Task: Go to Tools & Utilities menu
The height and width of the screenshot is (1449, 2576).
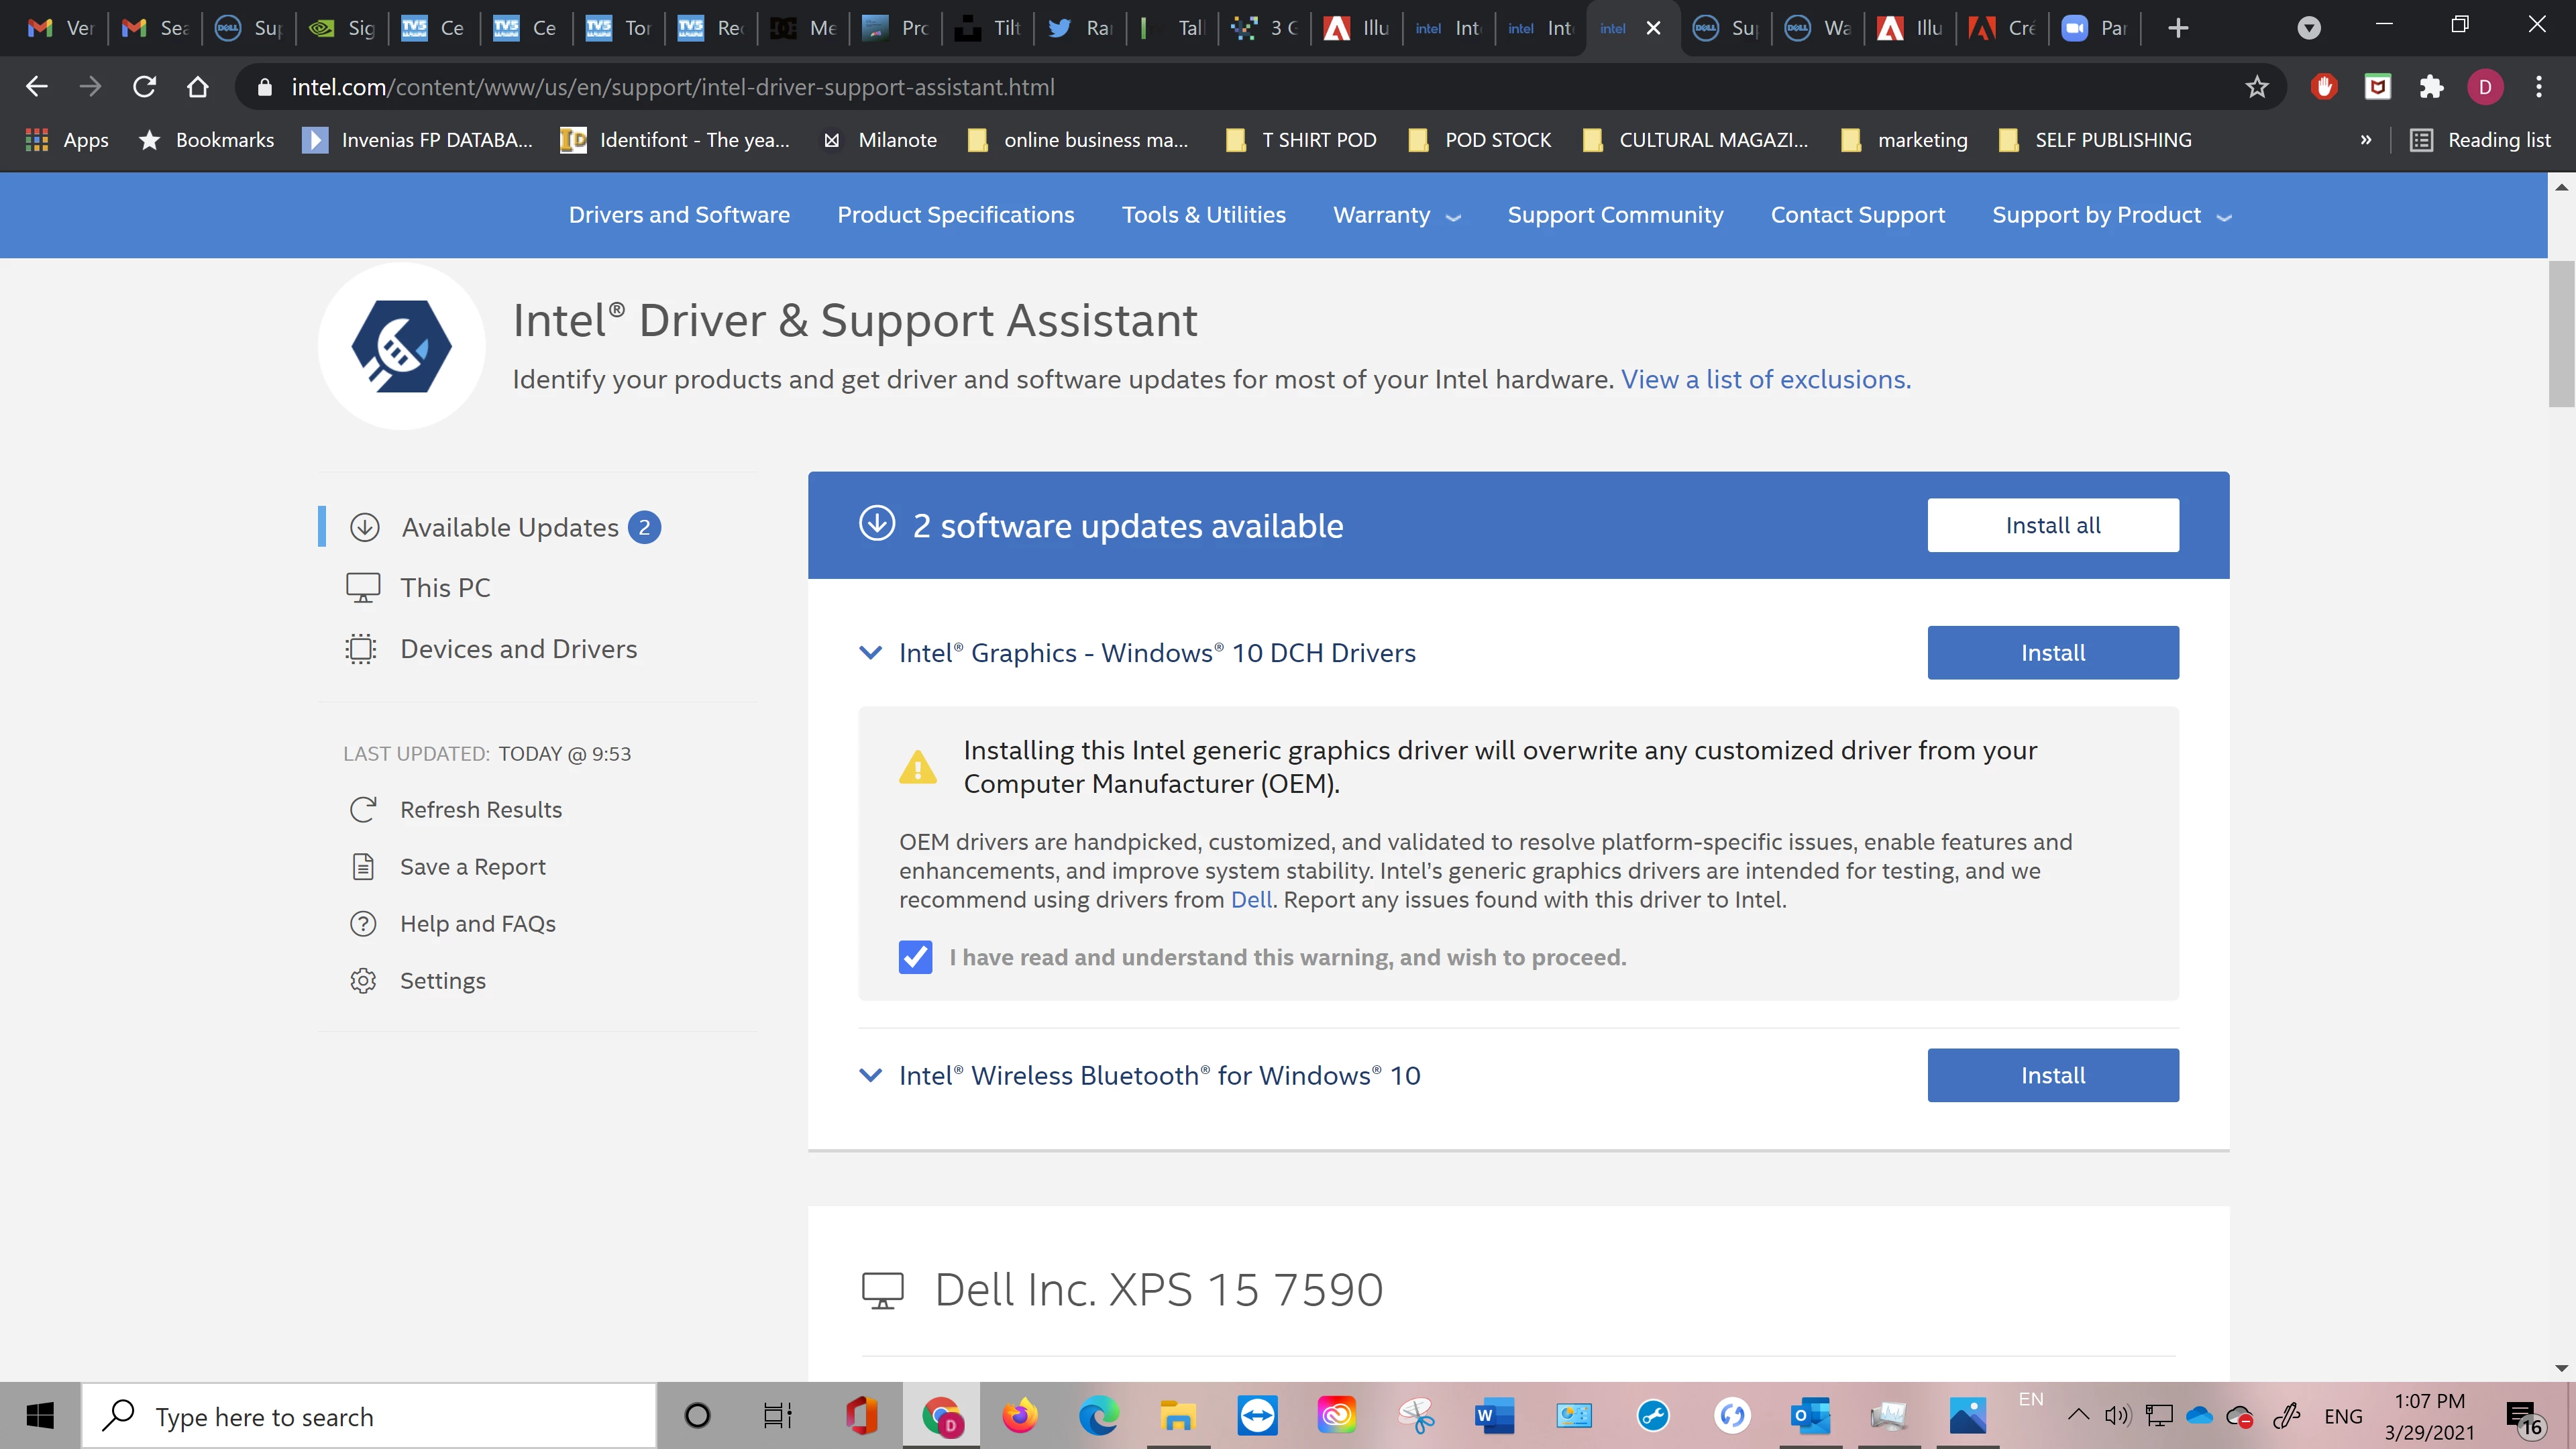Action: coord(1203,215)
